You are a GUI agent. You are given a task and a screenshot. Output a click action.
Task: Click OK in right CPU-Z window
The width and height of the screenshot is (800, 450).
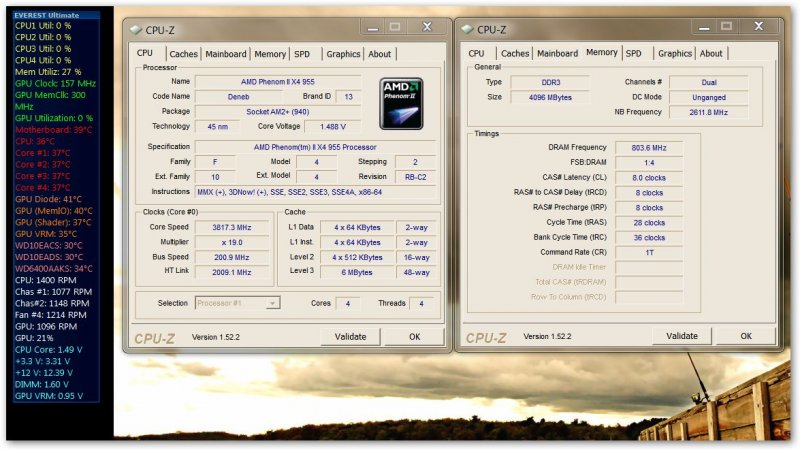(x=746, y=336)
